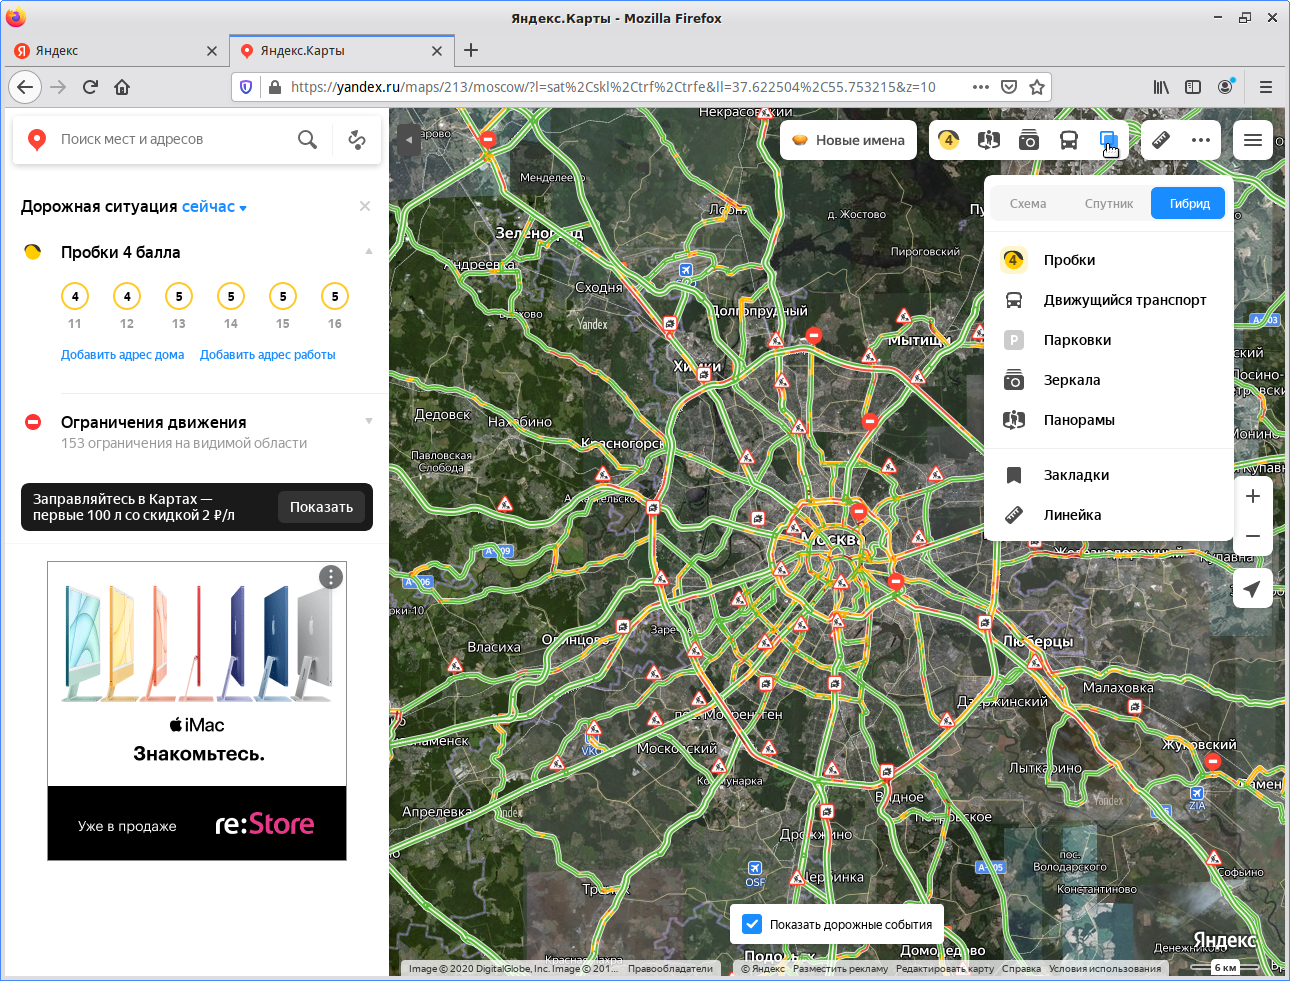Switch map type to 'Схема'
Screen dimensions: 1290x981
click(x=1027, y=204)
